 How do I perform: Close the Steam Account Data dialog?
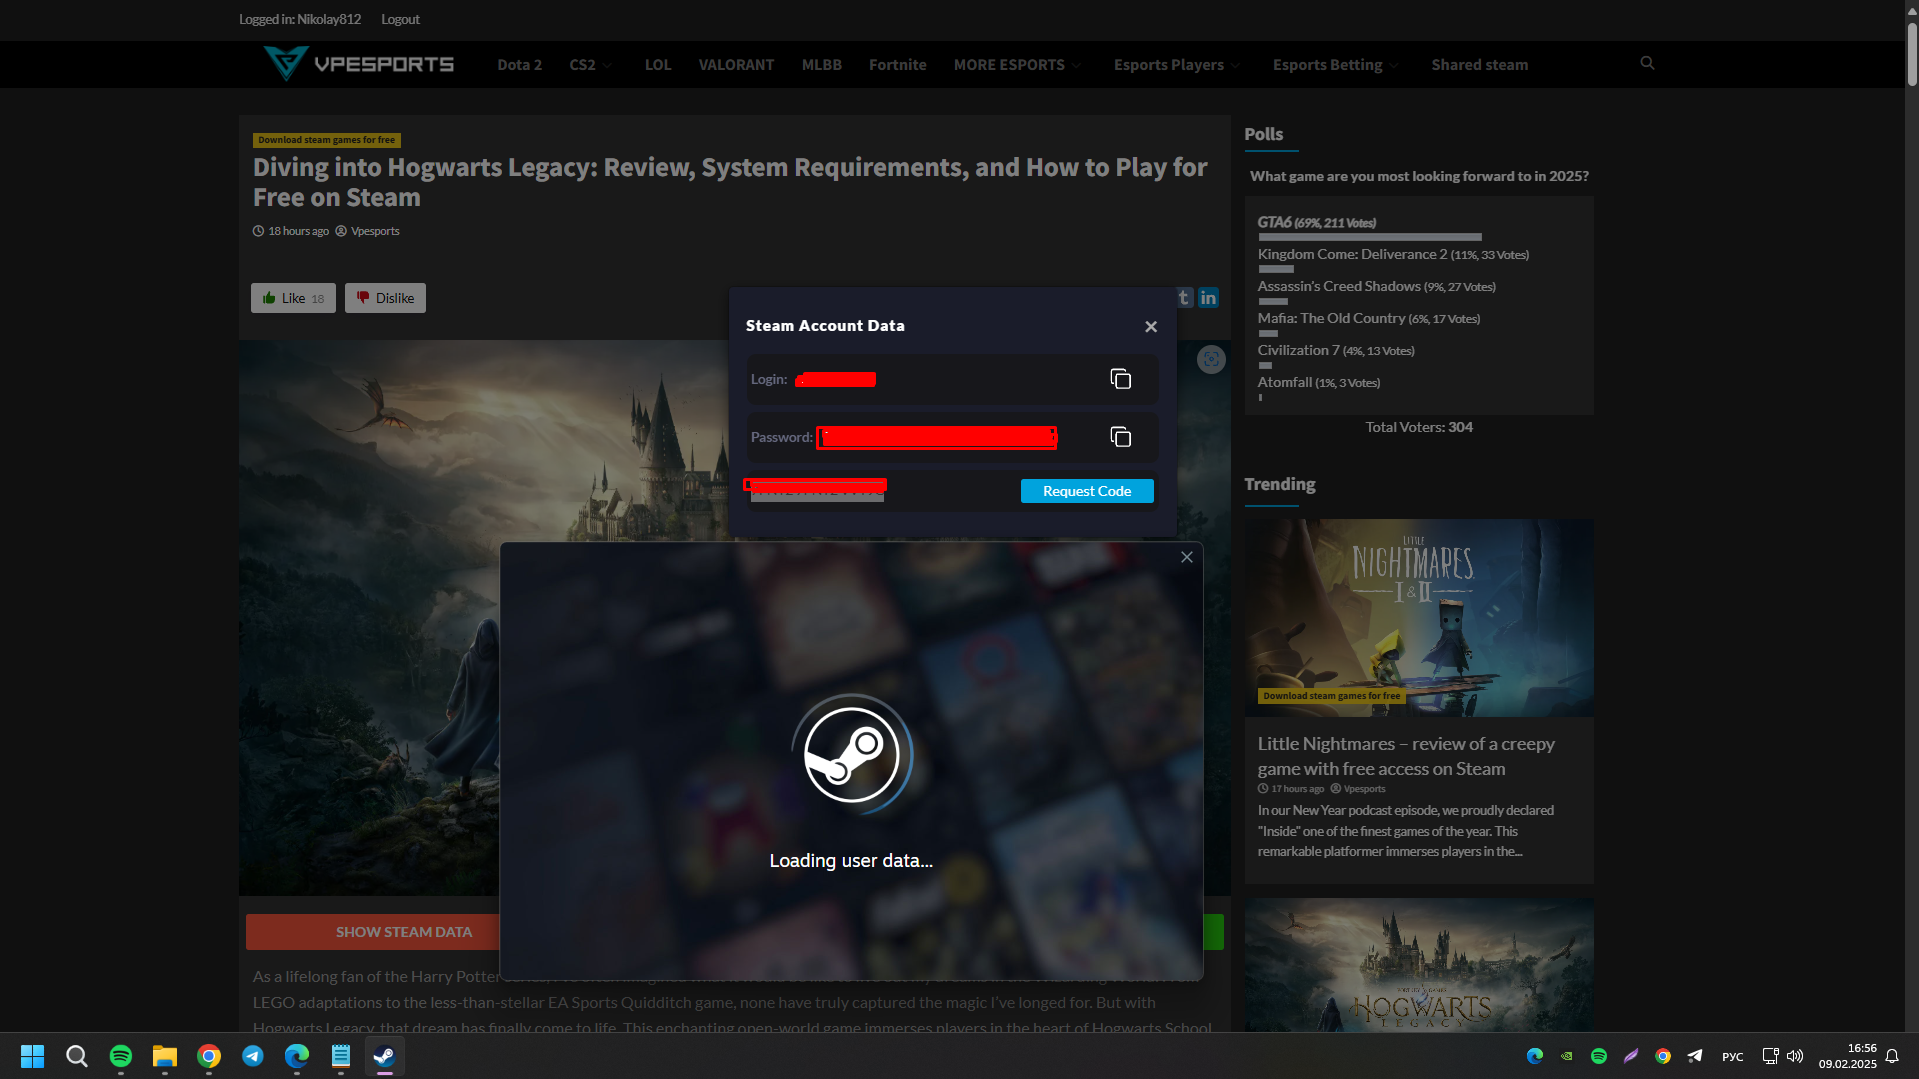[1151, 327]
